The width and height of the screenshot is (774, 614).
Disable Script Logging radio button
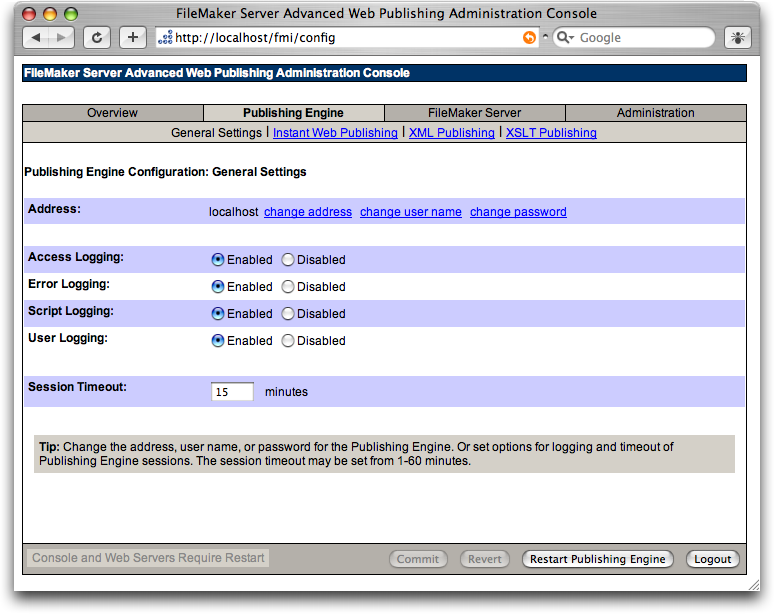point(288,313)
